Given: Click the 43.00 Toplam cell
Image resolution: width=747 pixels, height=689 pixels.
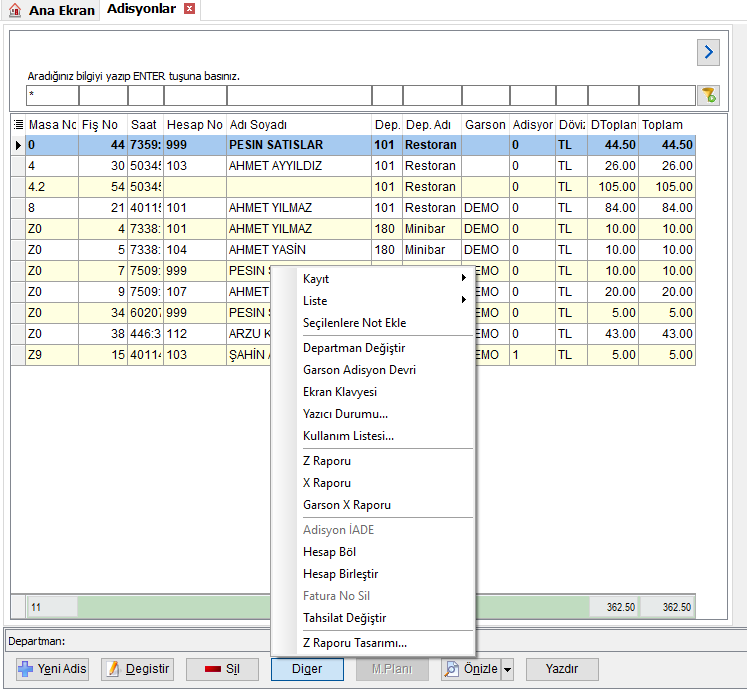Looking at the screenshot, I should point(667,334).
